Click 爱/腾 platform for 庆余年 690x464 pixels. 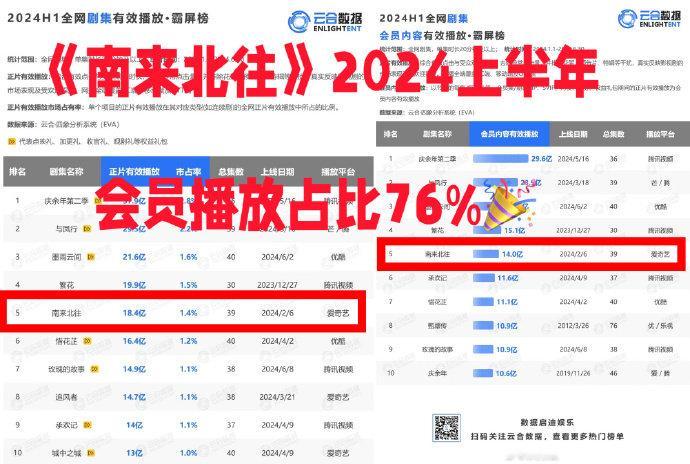(660, 373)
